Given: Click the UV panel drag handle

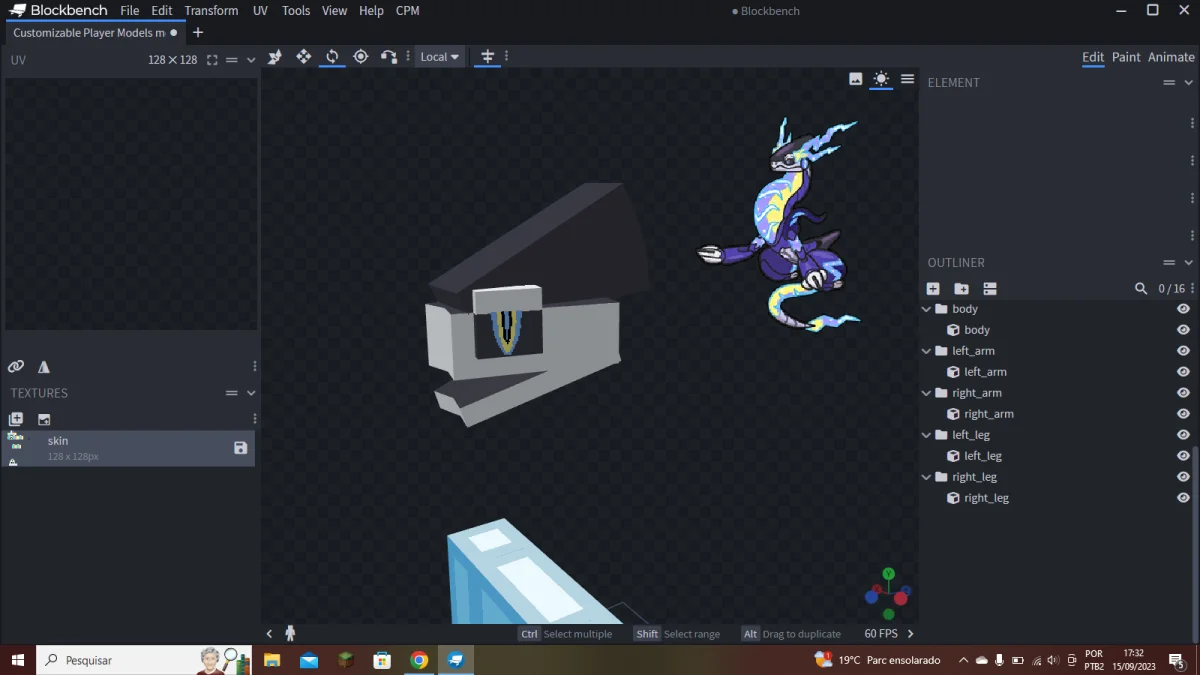Looking at the screenshot, I should click(x=232, y=60).
